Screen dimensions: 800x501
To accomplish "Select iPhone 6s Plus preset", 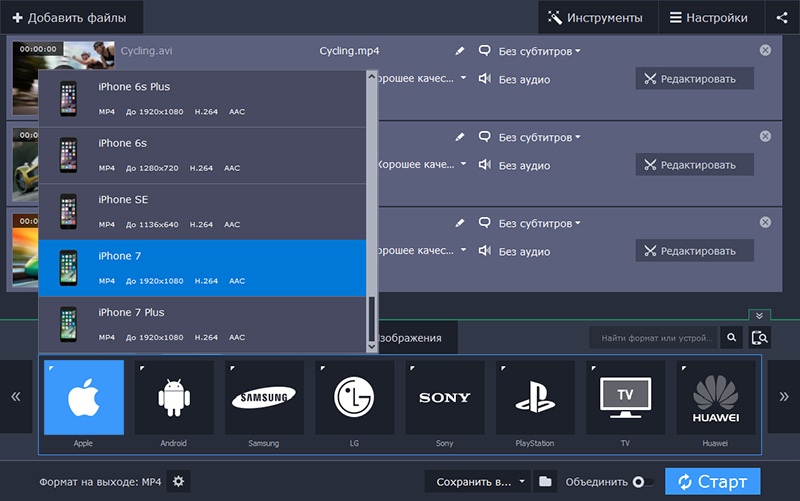I will pos(203,99).
